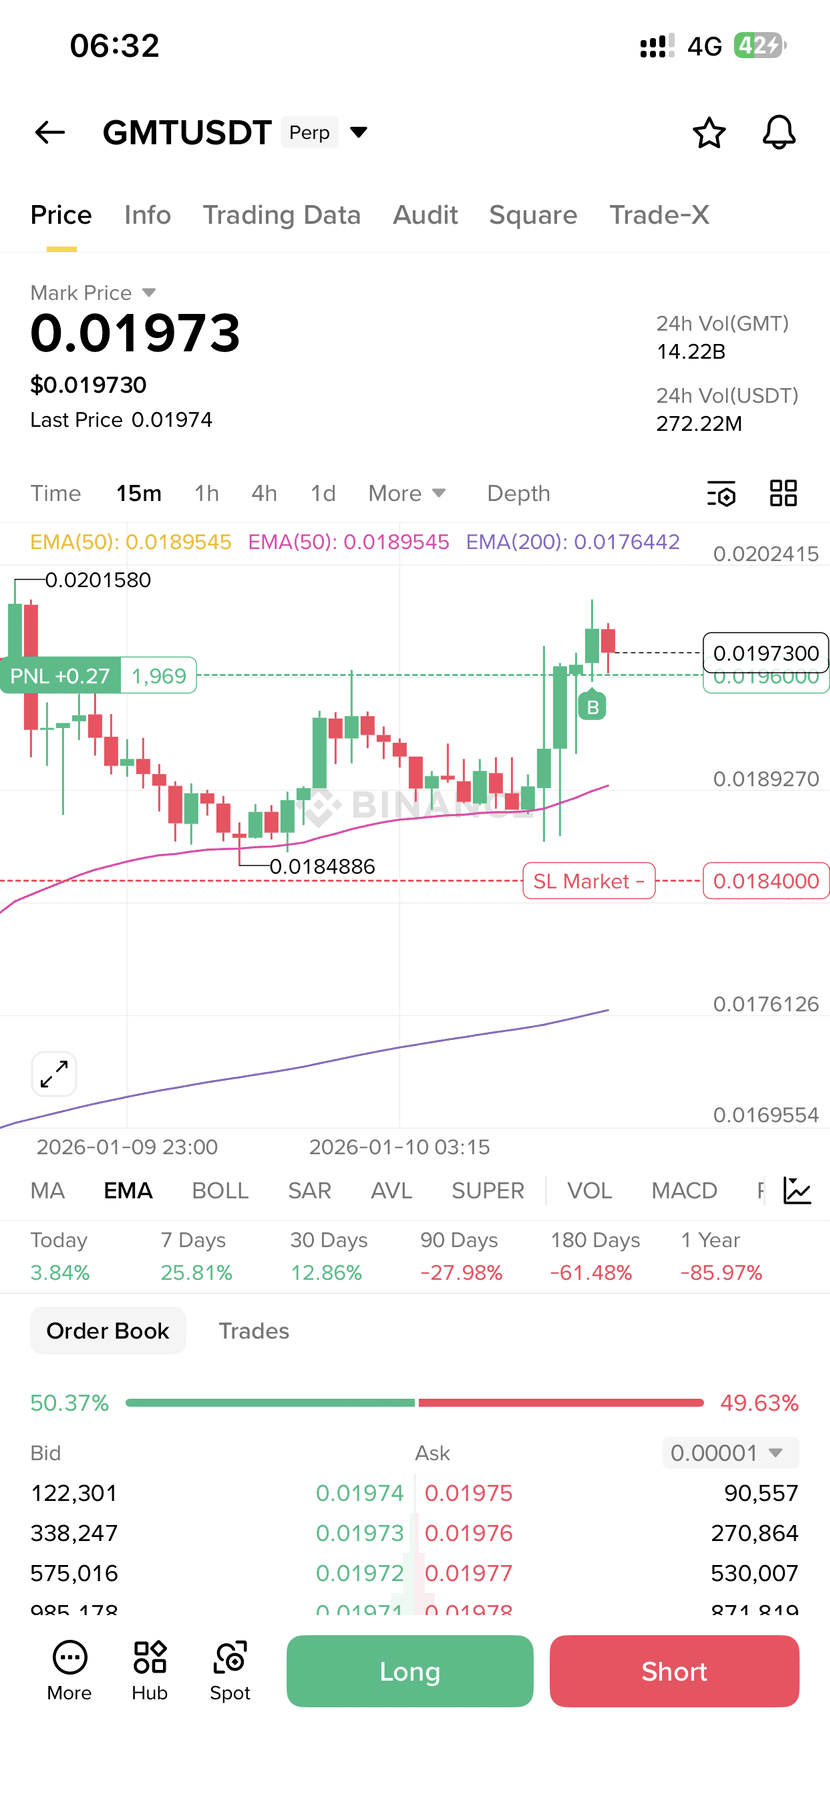The height and width of the screenshot is (1796, 830).
Task: Open the More timeframes dropdown
Action: point(407,493)
